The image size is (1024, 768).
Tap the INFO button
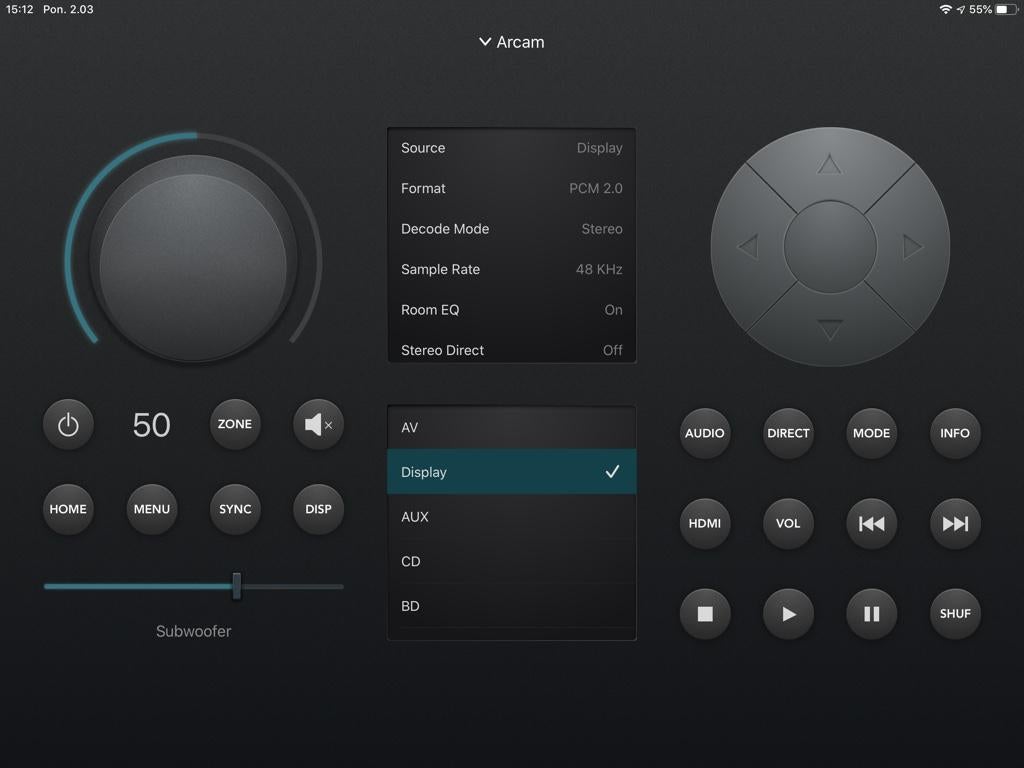click(955, 433)
